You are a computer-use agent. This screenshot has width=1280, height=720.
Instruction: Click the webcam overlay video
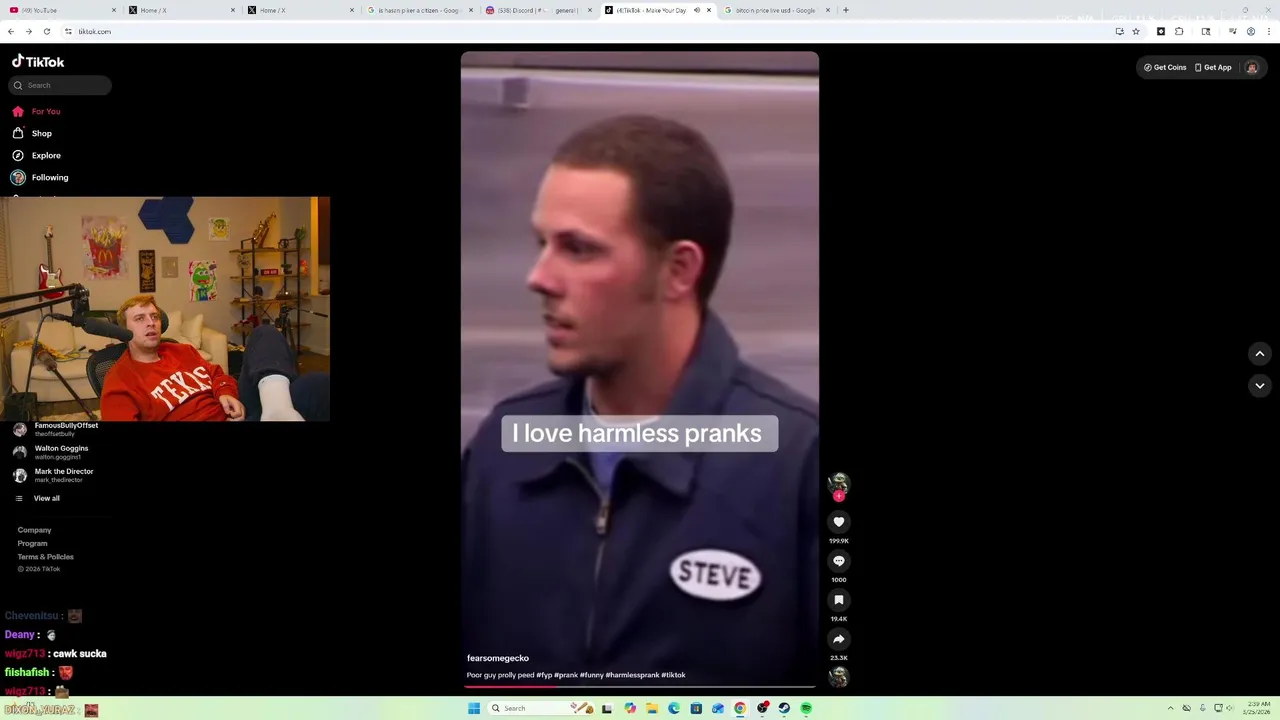click(x=165, y=308)
